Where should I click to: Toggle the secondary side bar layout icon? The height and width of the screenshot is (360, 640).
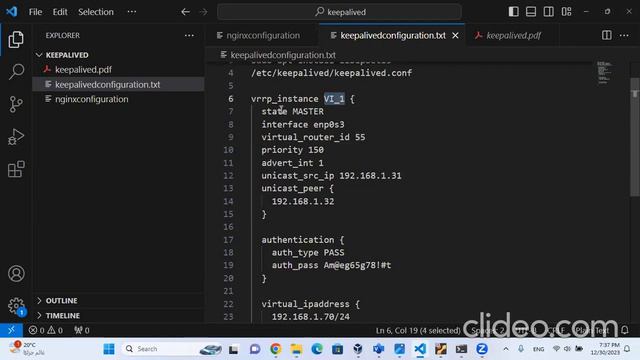[549, 11]
